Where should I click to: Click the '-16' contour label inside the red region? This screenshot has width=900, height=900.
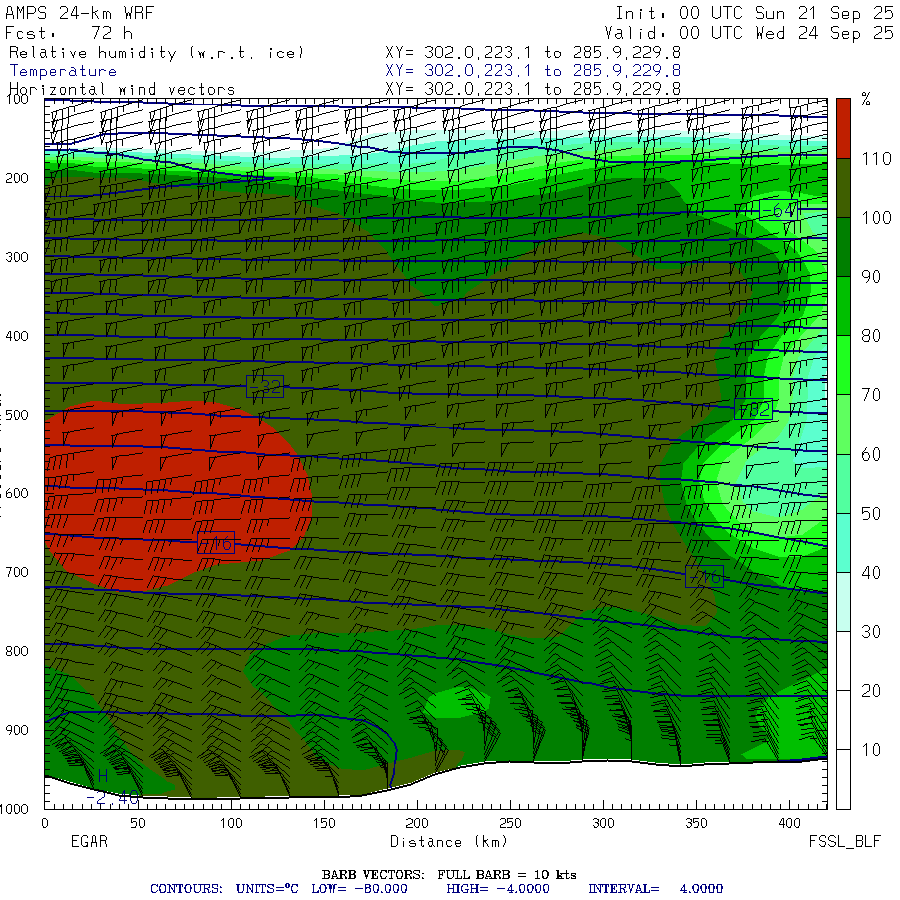tap(216, 543)
